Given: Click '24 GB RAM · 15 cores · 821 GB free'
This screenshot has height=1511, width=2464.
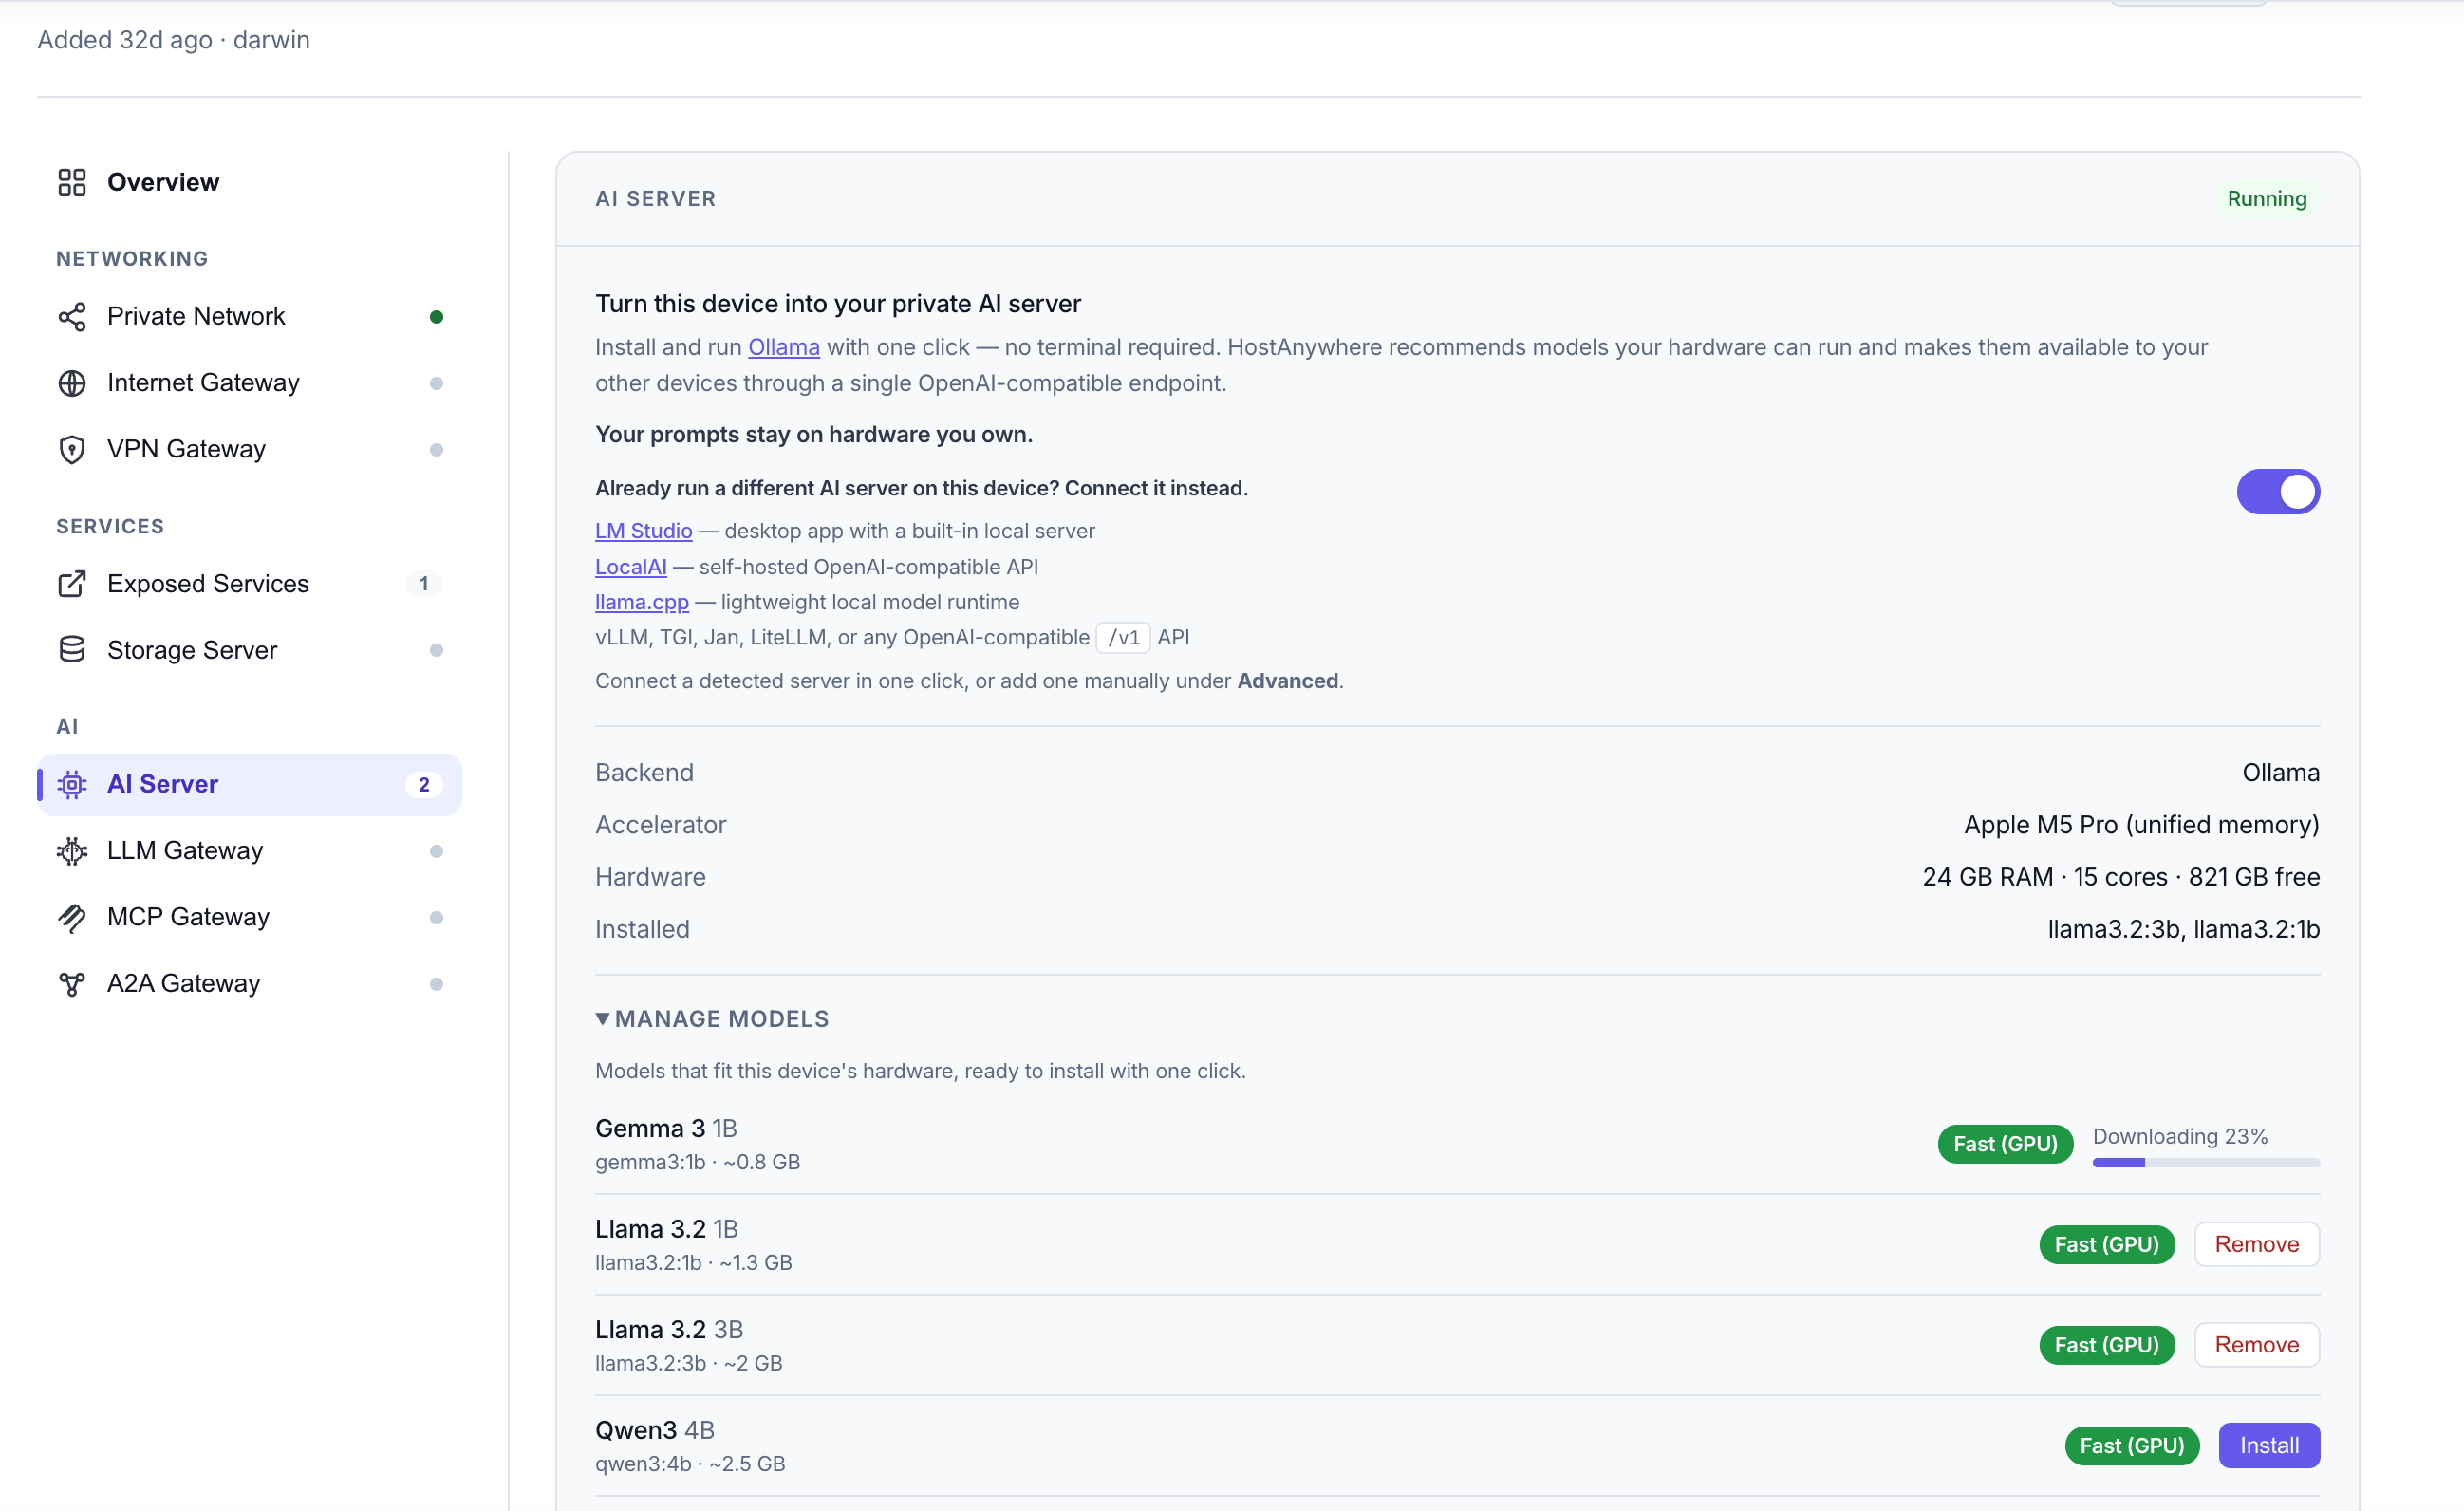Looking at the screenshot, I should (x=2121, y=877).
